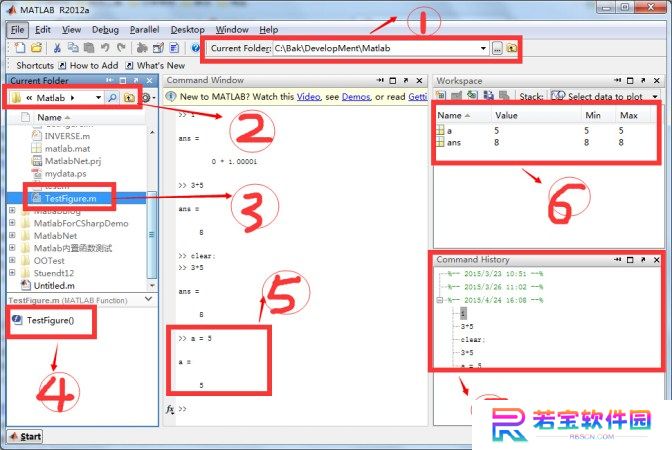Viewport: 672px width, 450px height.
Task: Undock the Command Window panel
Action: tap(406, 80)
